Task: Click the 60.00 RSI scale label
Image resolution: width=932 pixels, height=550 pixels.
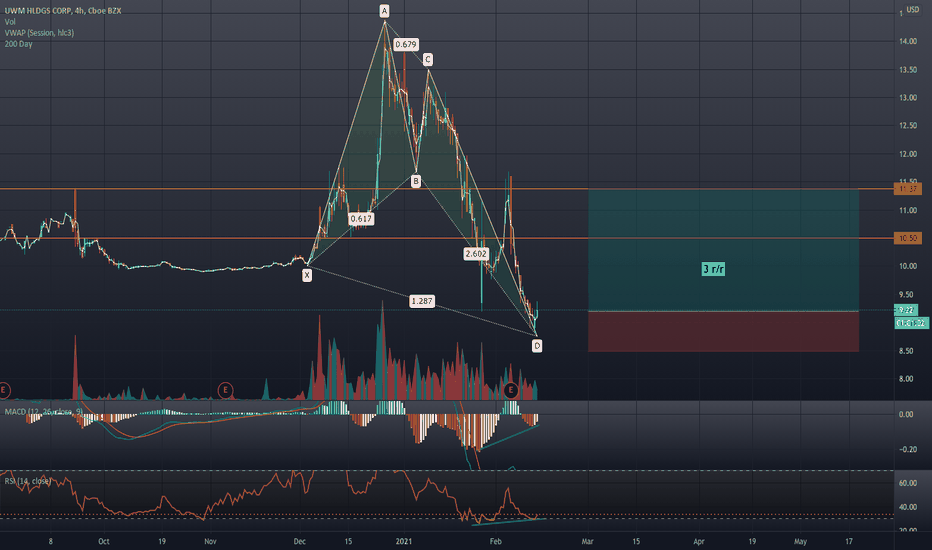Action: pos(908,483)
